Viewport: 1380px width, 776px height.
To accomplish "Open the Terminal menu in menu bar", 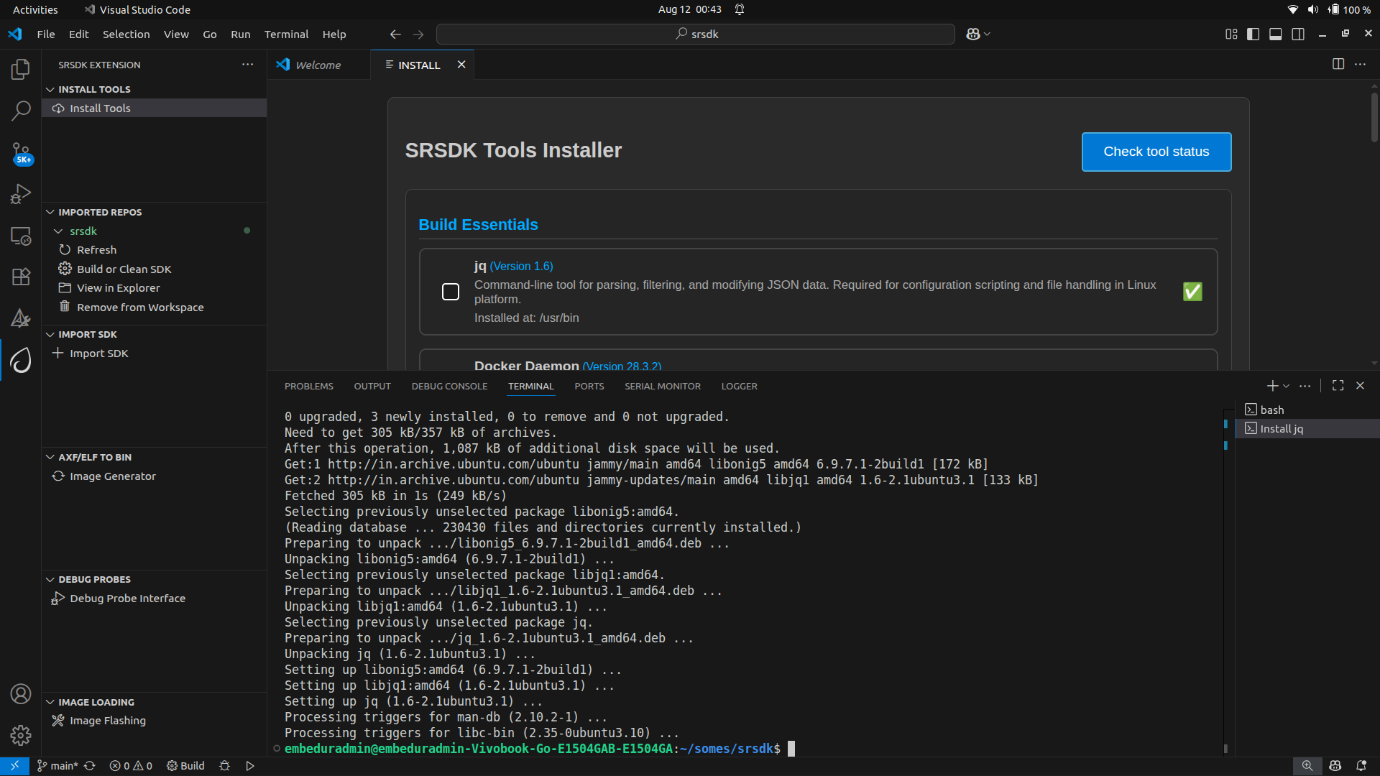I will tap(286, 34).
